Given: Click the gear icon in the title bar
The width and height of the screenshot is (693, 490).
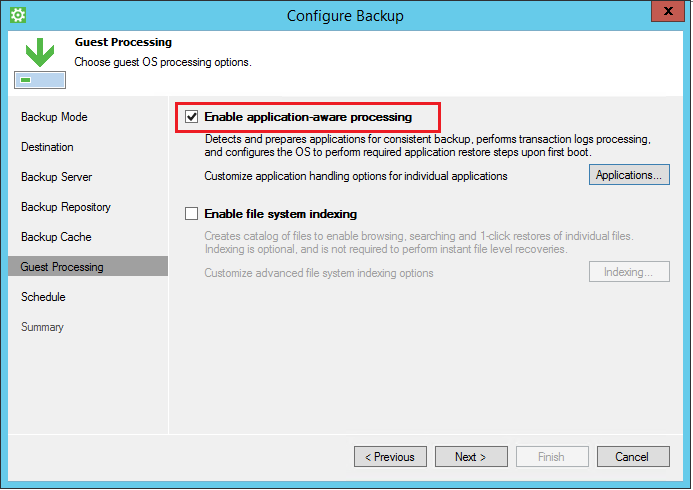Looking at the screenshot, I should pyautogui.click(x=17, y=15).
